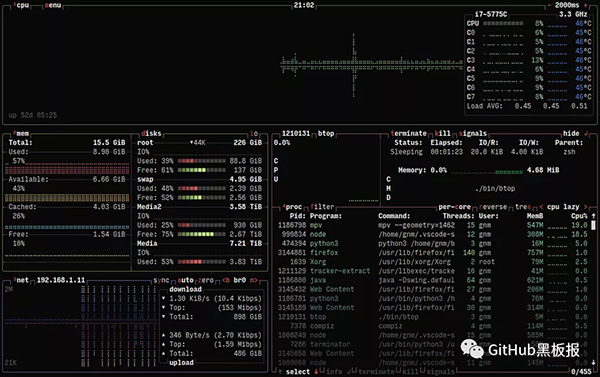Image resolution: width=600 pixels, height=377 pixels.
Task: Click the swap free 52% bar
Action: (201, 197)
